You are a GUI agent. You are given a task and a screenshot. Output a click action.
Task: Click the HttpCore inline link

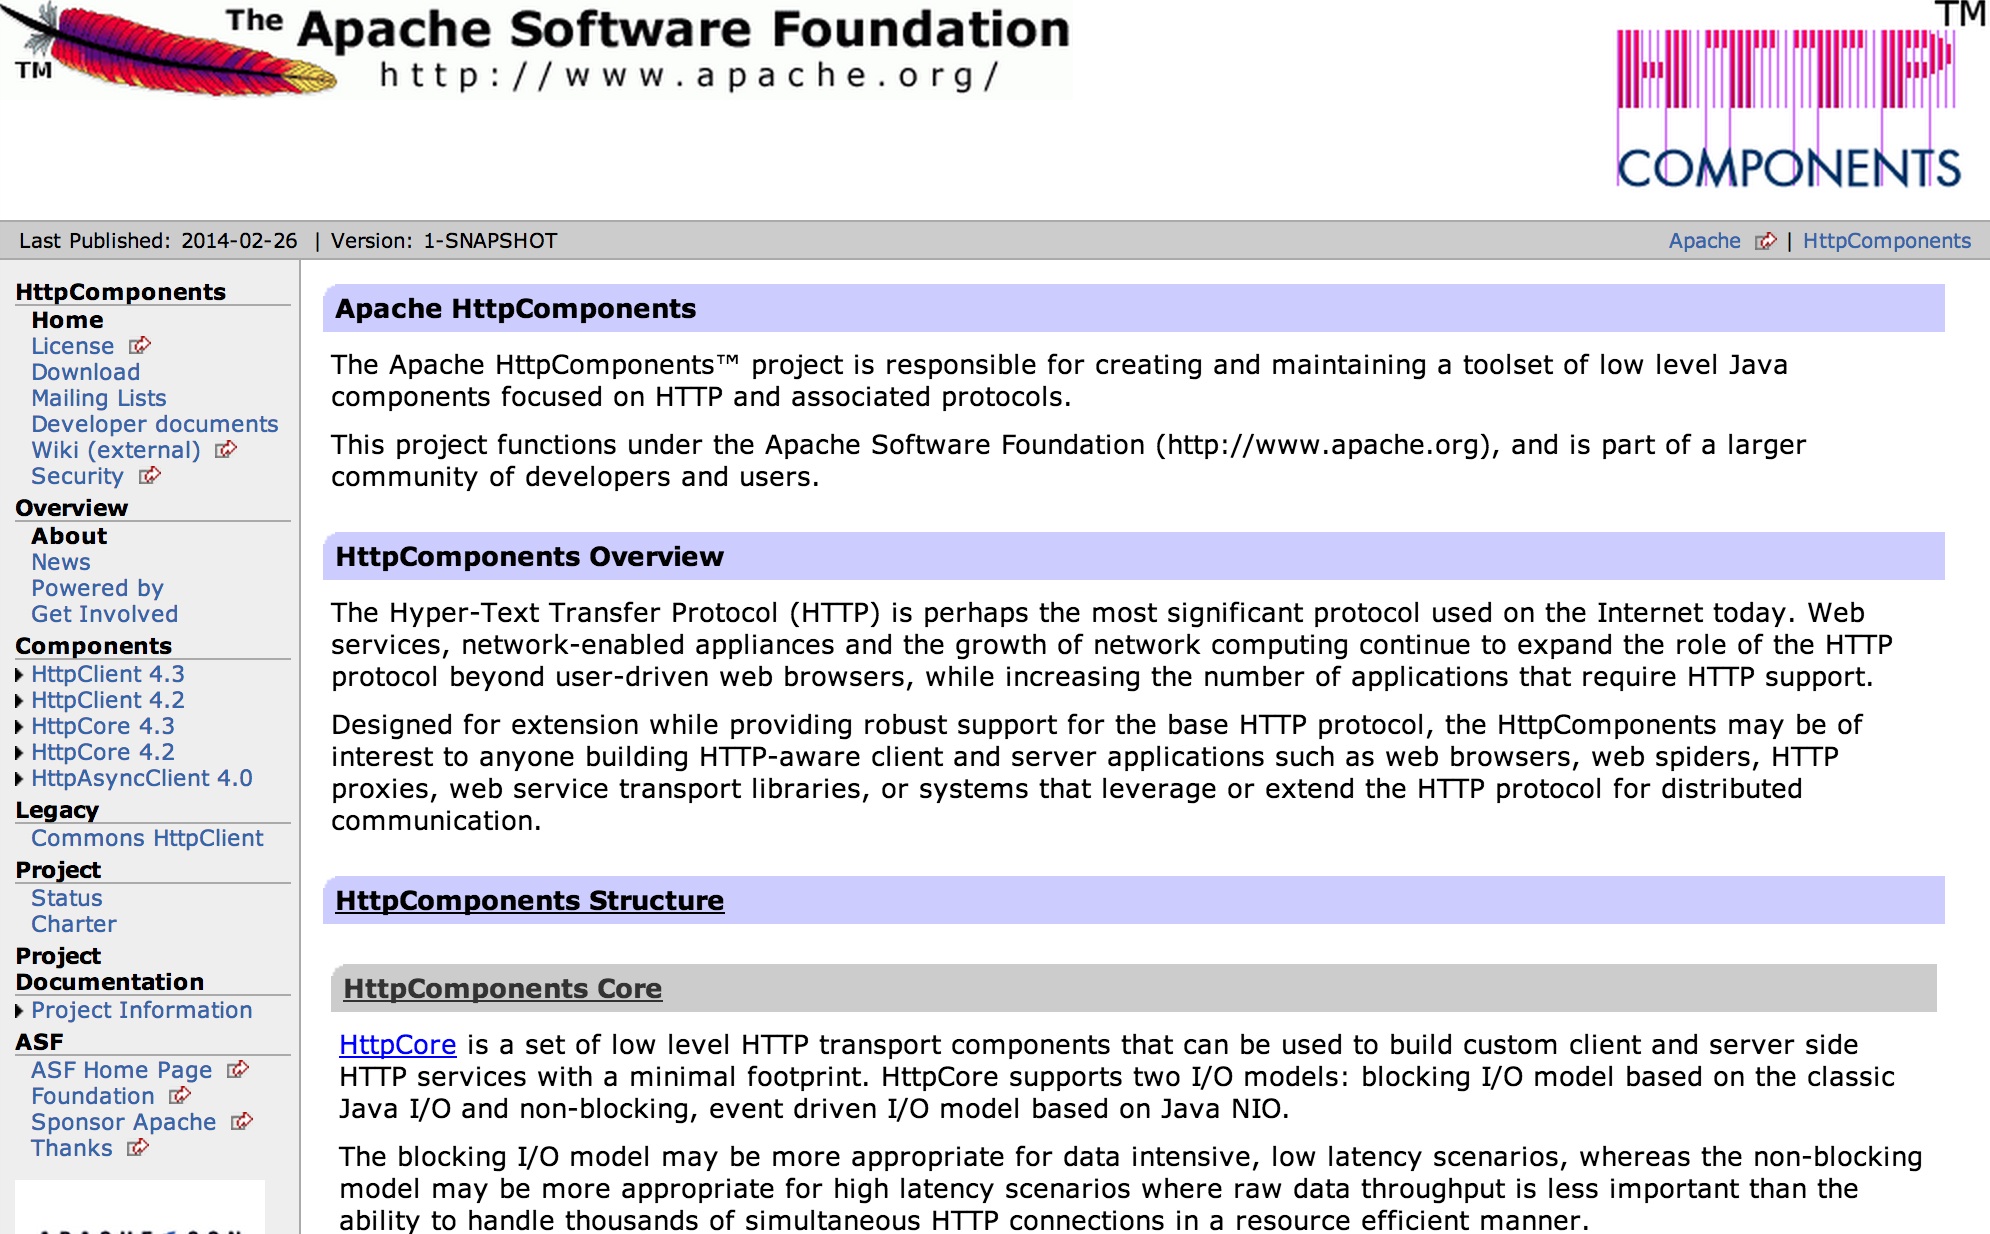coord(398,1045)
